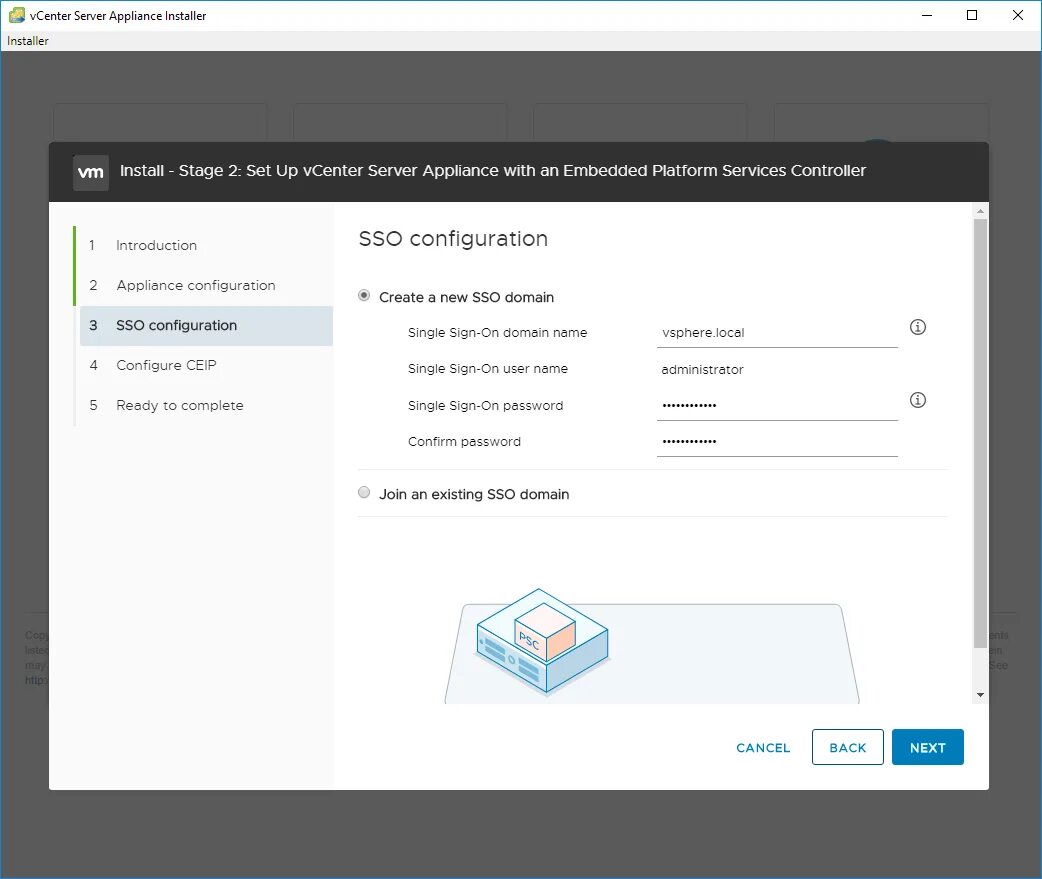The width and height of the screenshot is (1042, 879).
Task: Focus the Confirm password field
Action: [x=777, y=442]
